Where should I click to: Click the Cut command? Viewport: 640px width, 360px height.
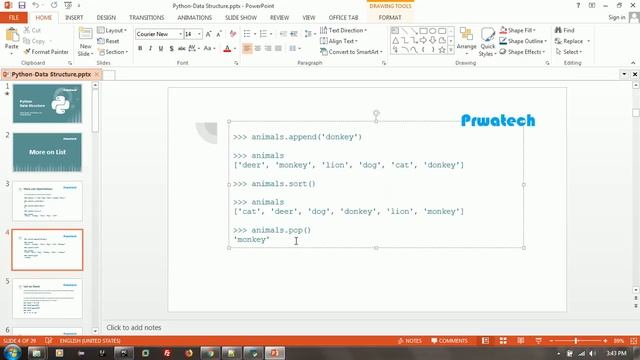coord(32,30)
